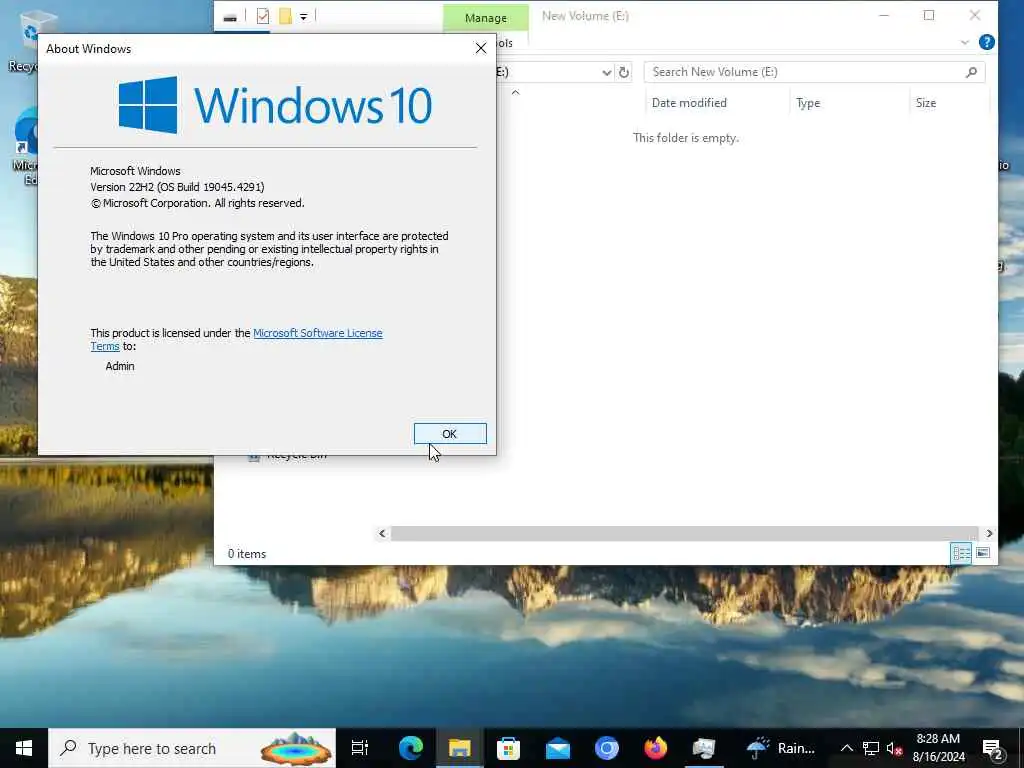The width and height of the screenshot is (1024, 768).
Task: Collapse column sort chevron above file list
Action: (x=515, y=92)
